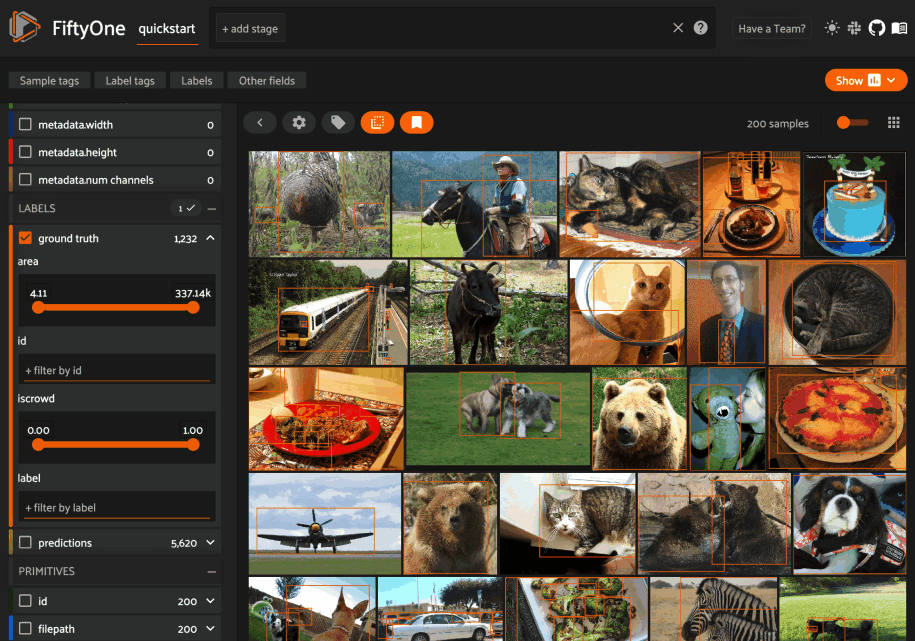This screenshot has height=641, width=915.
Task: Collapse the PRIMITIVES group with minus icon
Action: (x=212, y=572)
